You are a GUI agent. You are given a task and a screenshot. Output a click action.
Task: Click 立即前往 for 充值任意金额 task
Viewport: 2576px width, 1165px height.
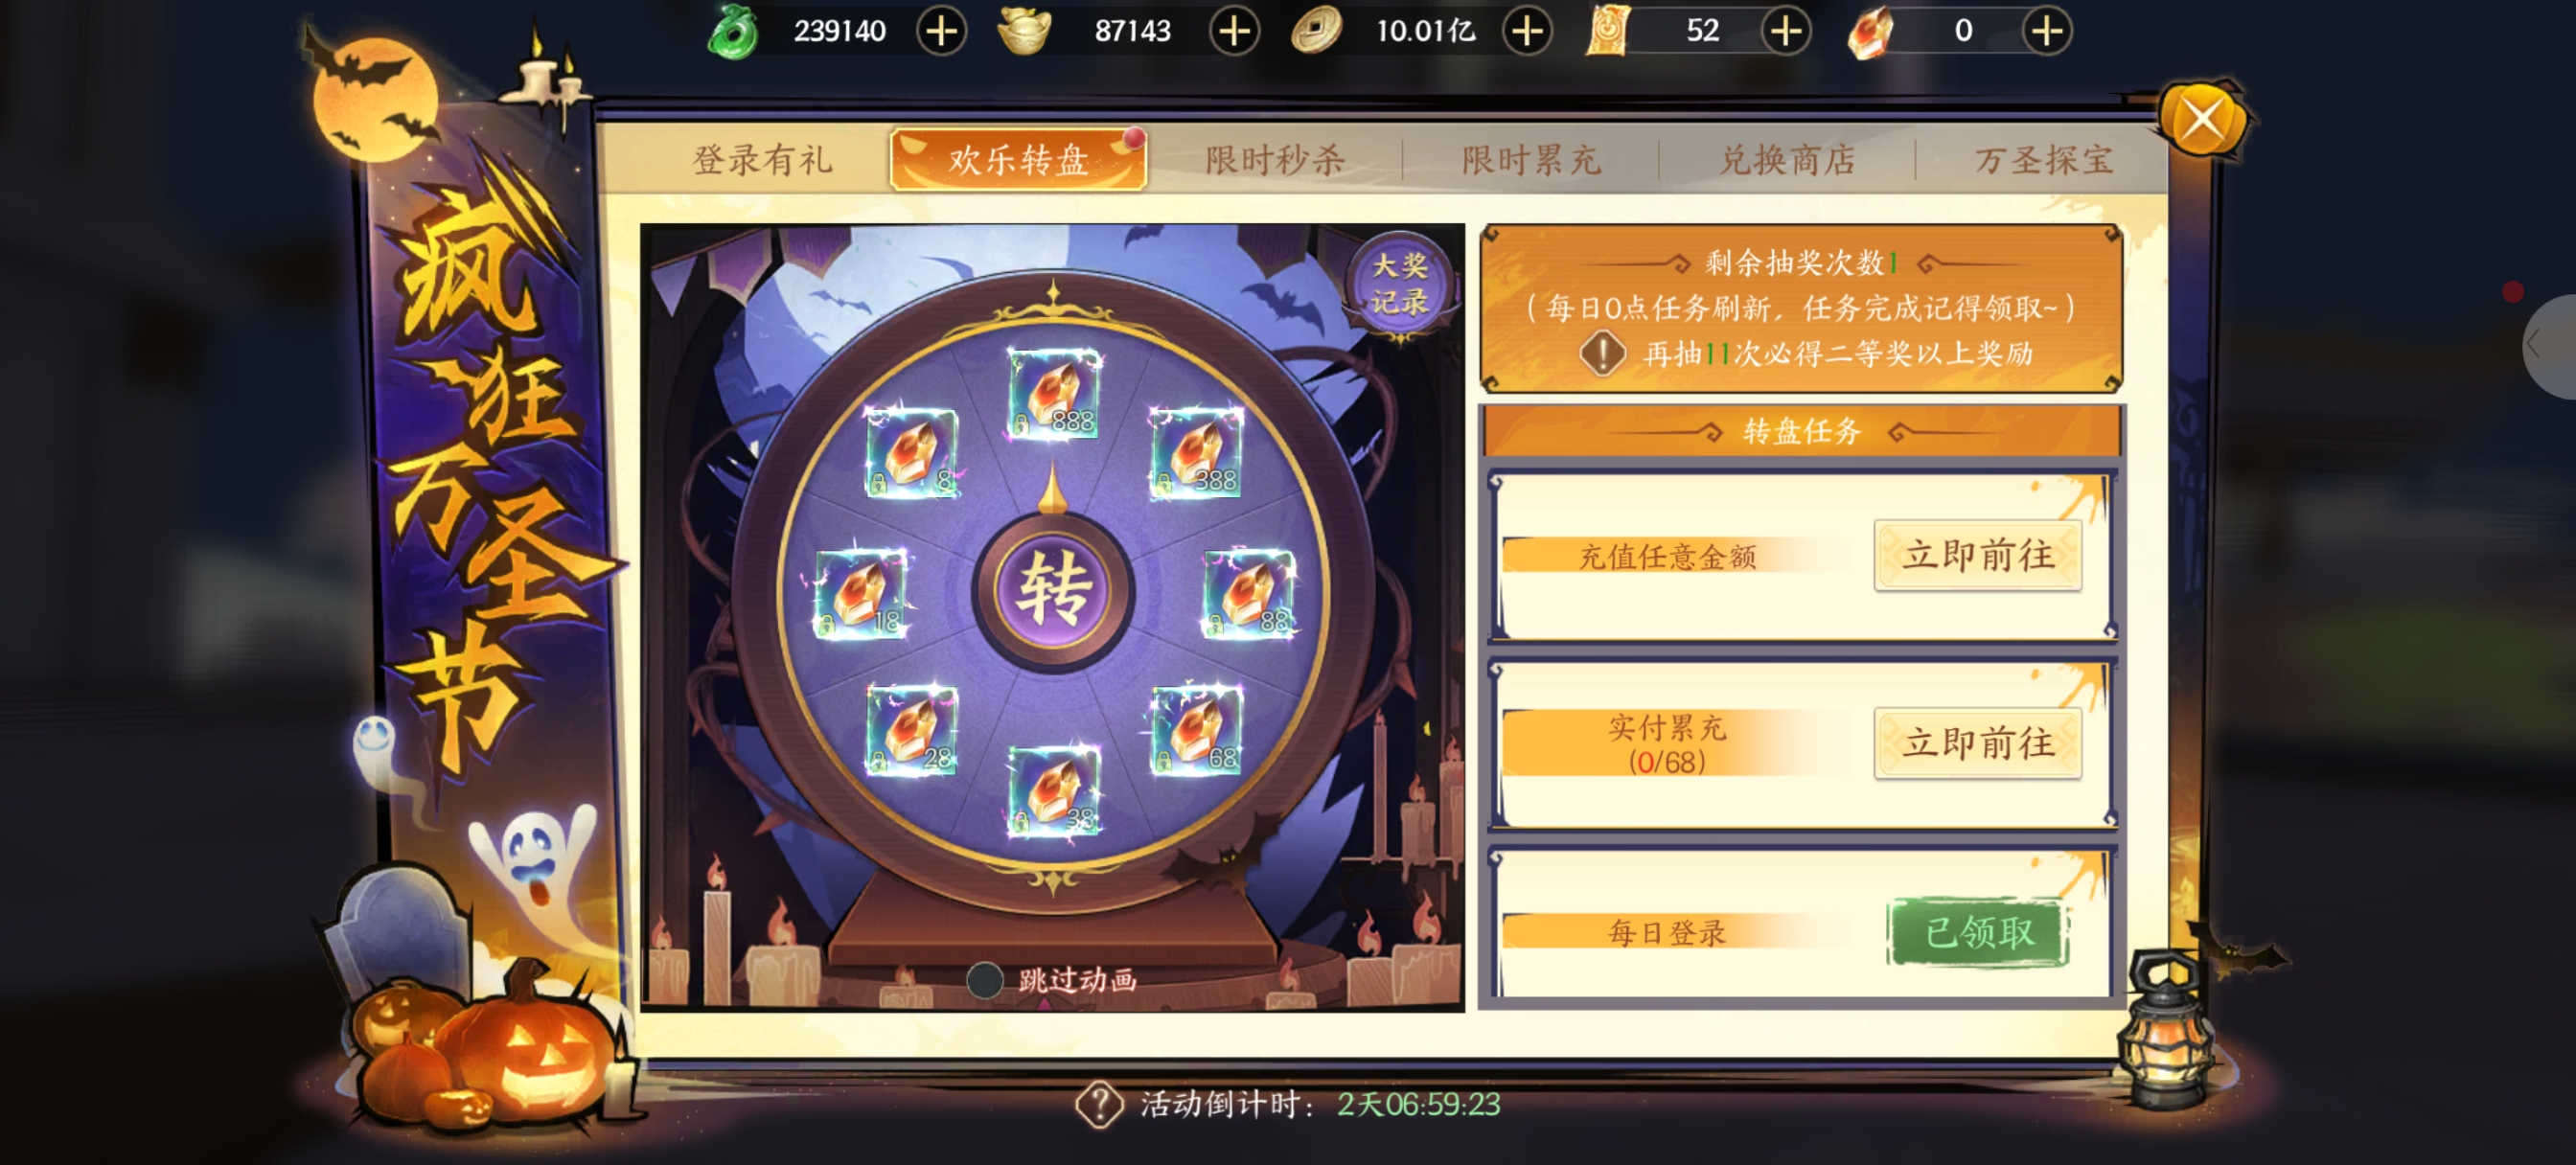tap(1977, 554)
